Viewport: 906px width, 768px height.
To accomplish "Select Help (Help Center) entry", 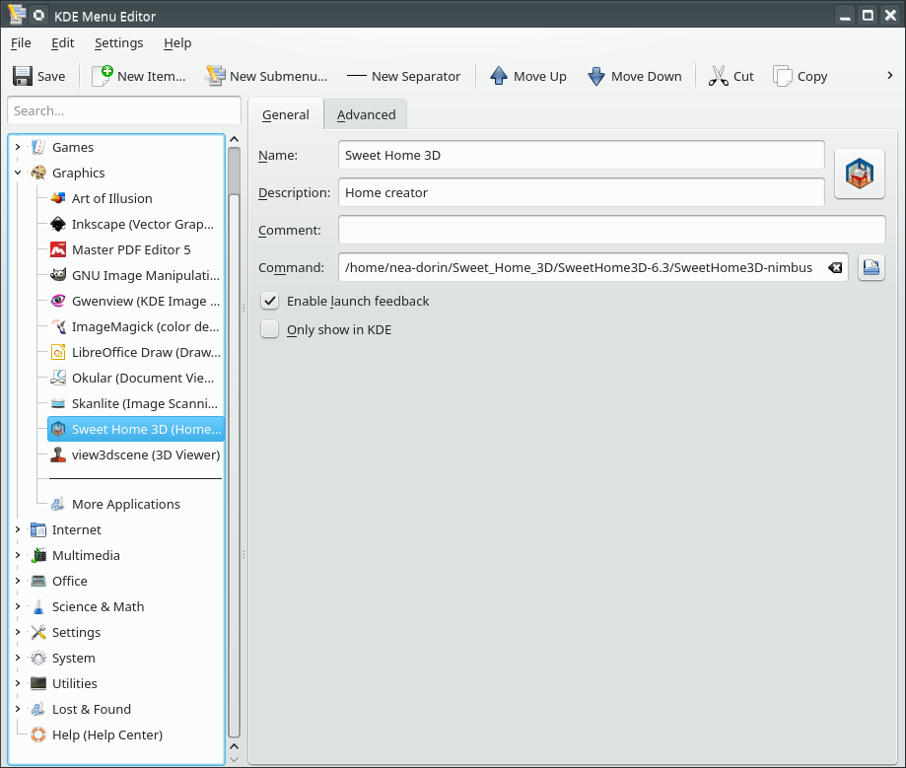I will (96, 734).
